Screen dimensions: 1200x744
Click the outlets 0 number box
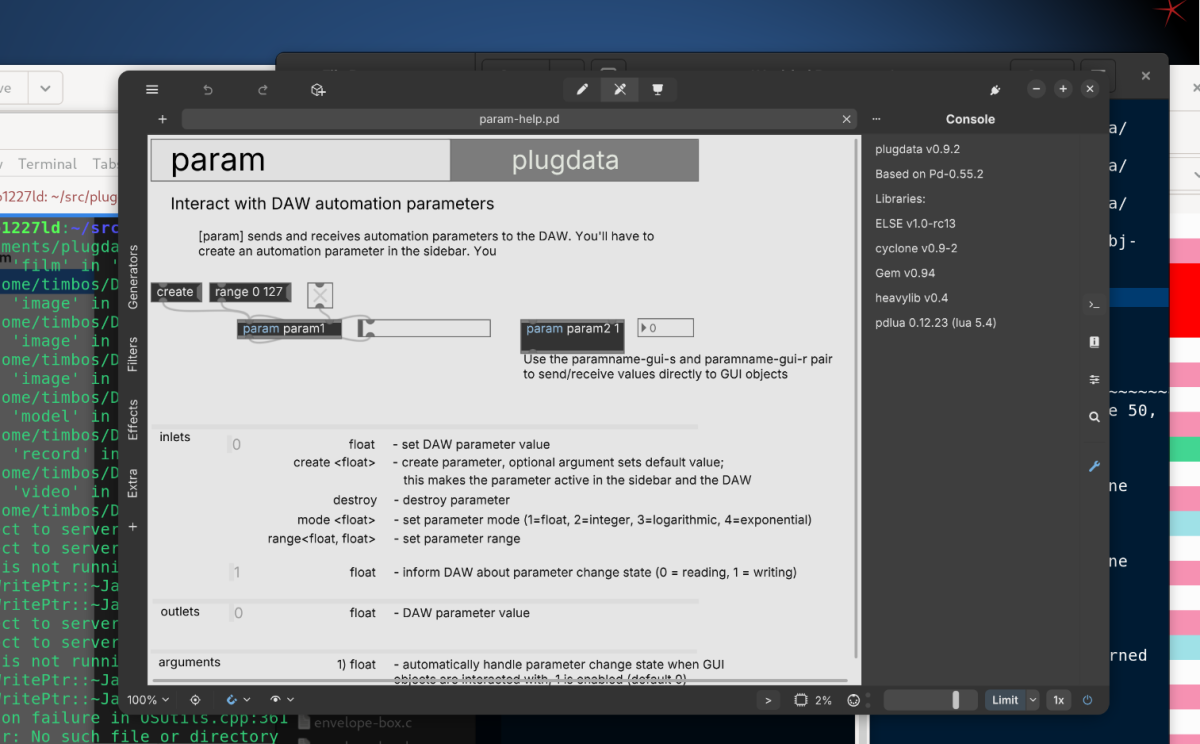click(x=238, y=612)
